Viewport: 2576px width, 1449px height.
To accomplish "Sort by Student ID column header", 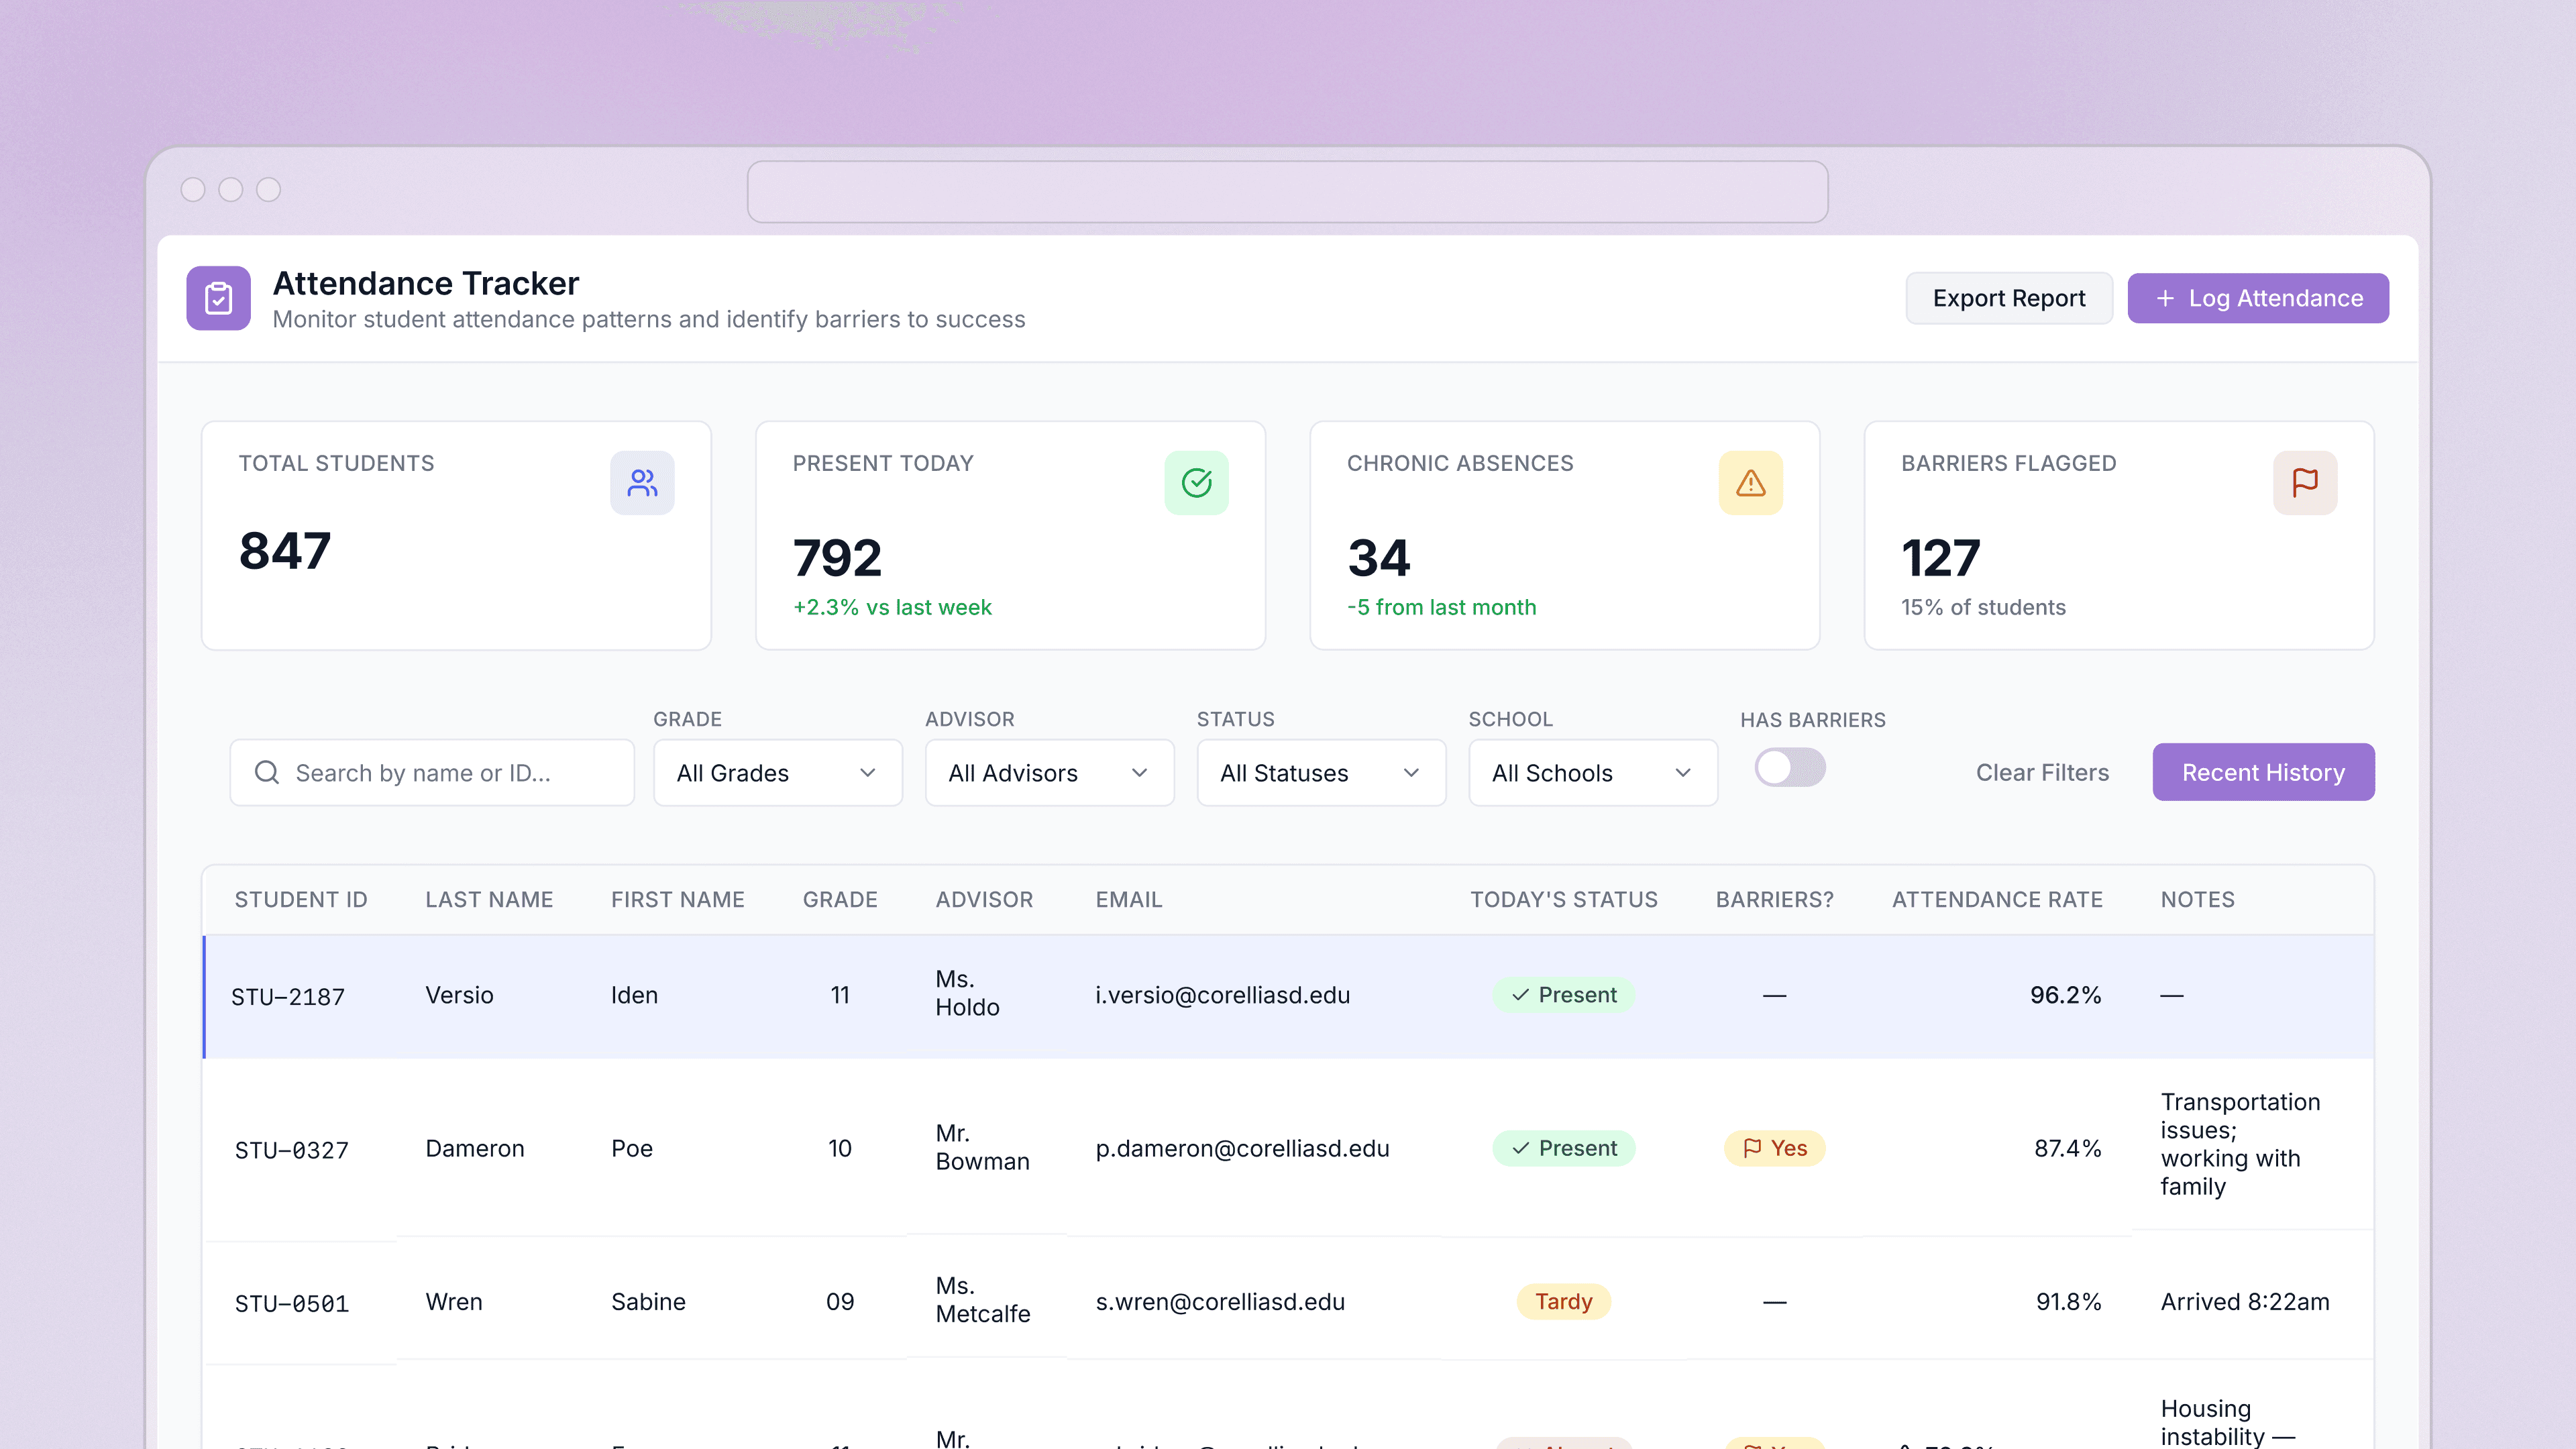I will pos(301,900).
